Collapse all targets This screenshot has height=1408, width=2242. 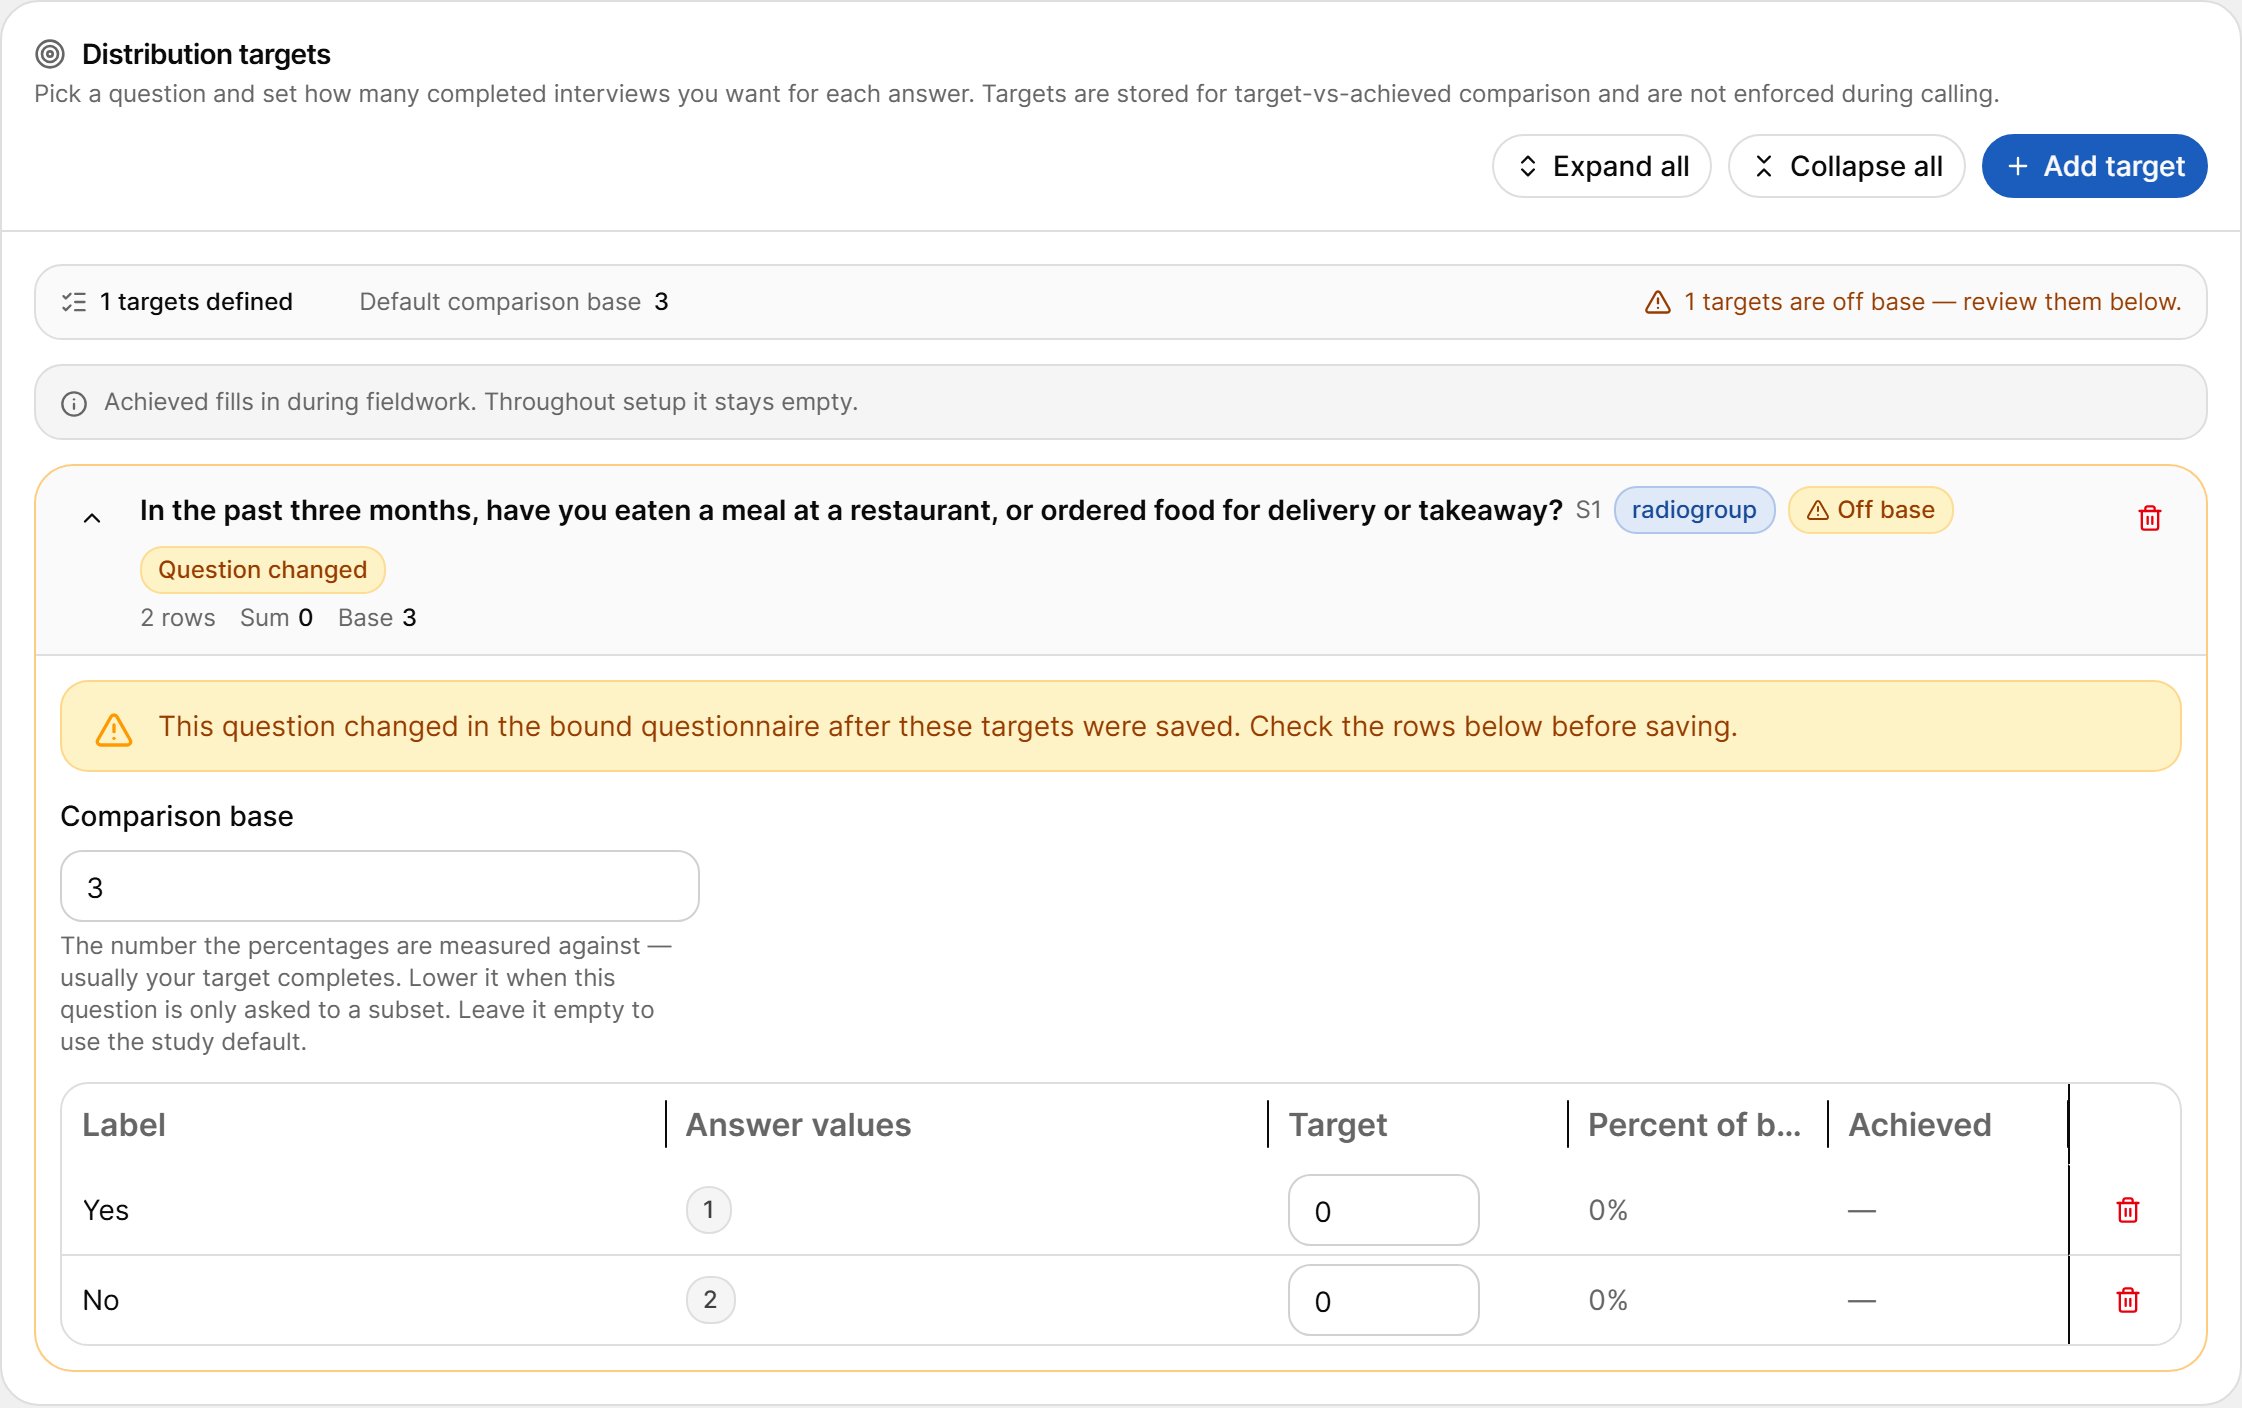click(x=1846, y=166)
